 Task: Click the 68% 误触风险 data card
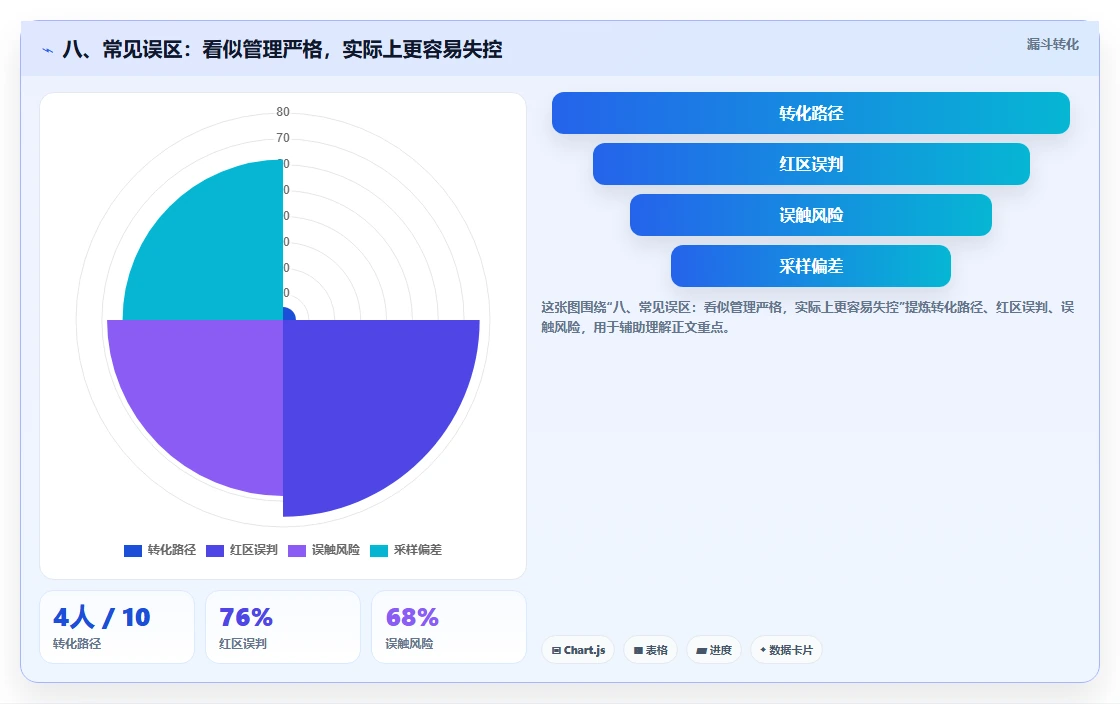(449, 627)
